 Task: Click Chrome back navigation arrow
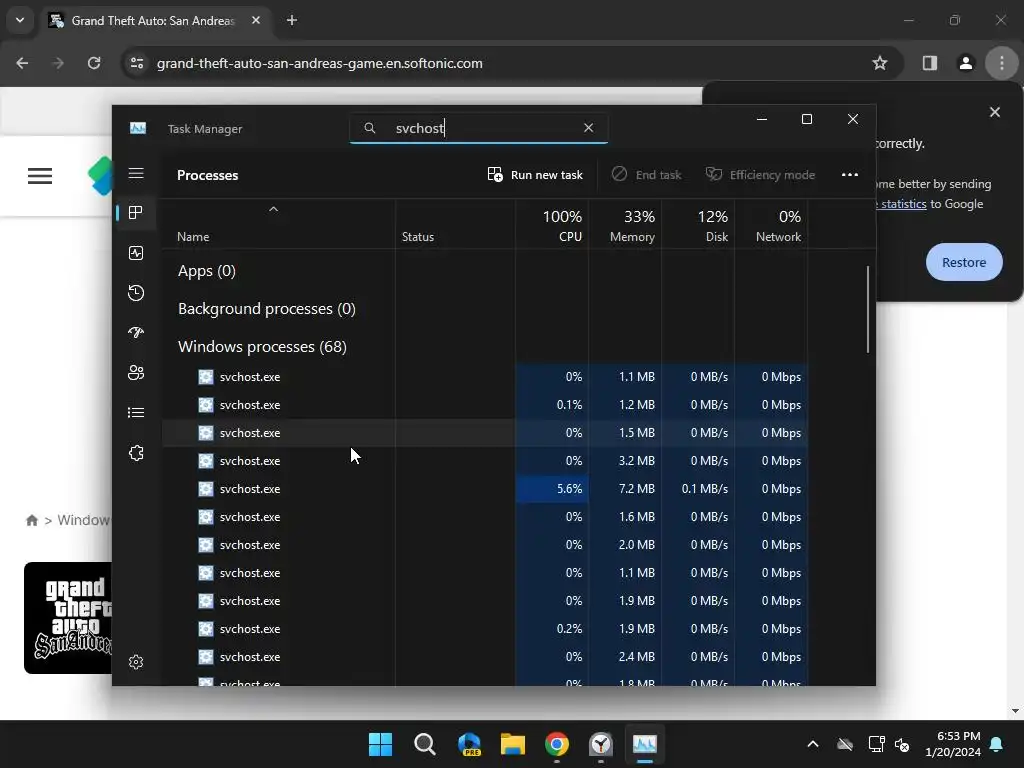coord(22,63)
